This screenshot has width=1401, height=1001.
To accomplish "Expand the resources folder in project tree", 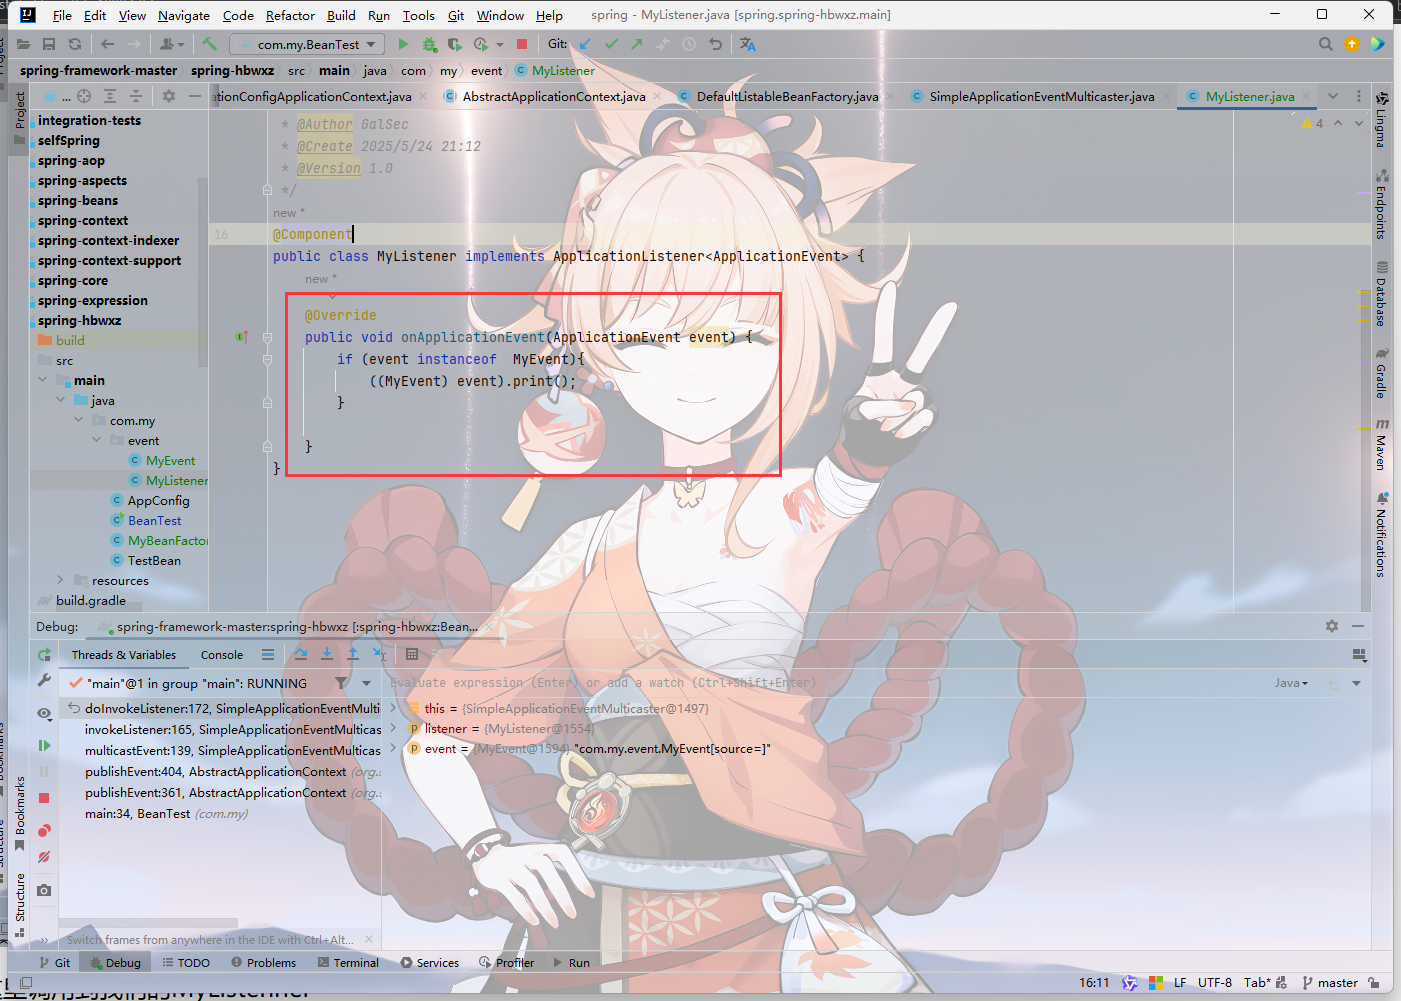I will pos(60,580).
